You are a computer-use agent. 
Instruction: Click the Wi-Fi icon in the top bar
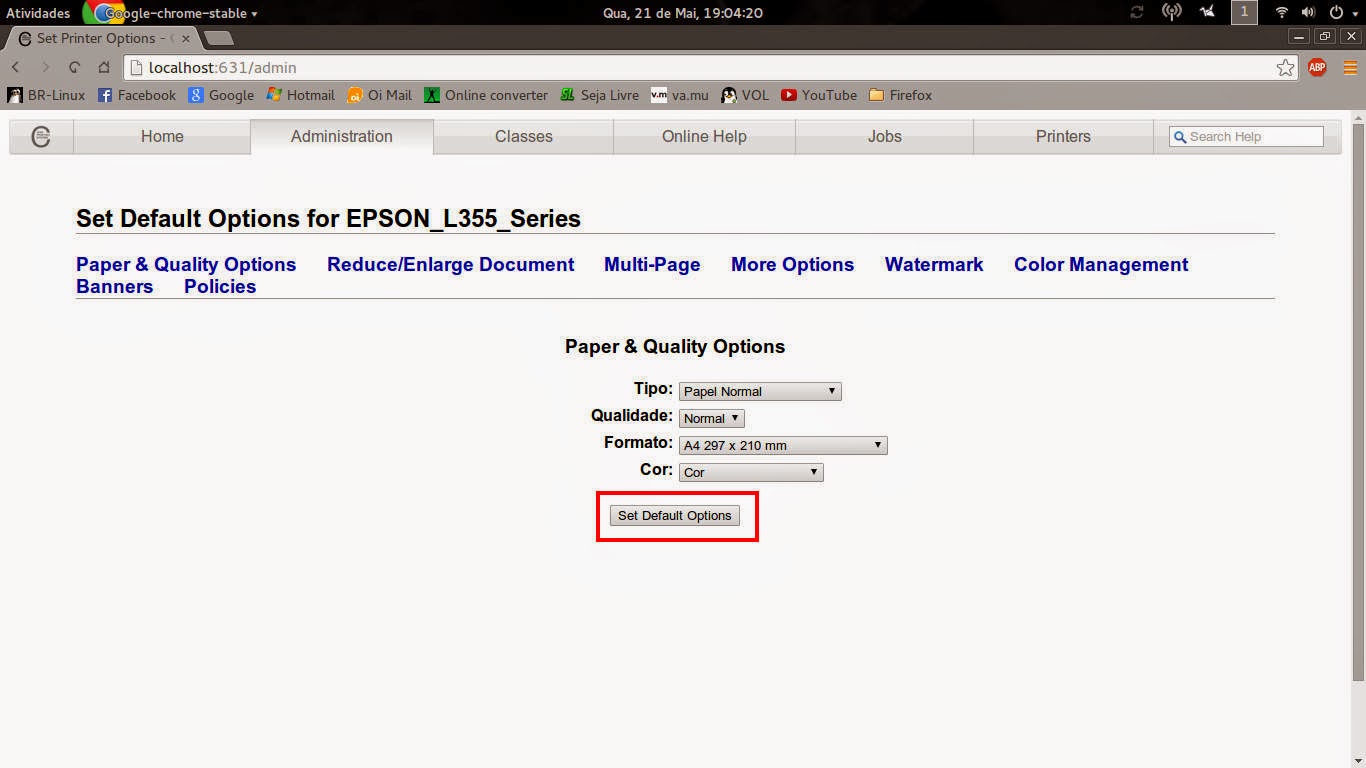[1281, 13]
